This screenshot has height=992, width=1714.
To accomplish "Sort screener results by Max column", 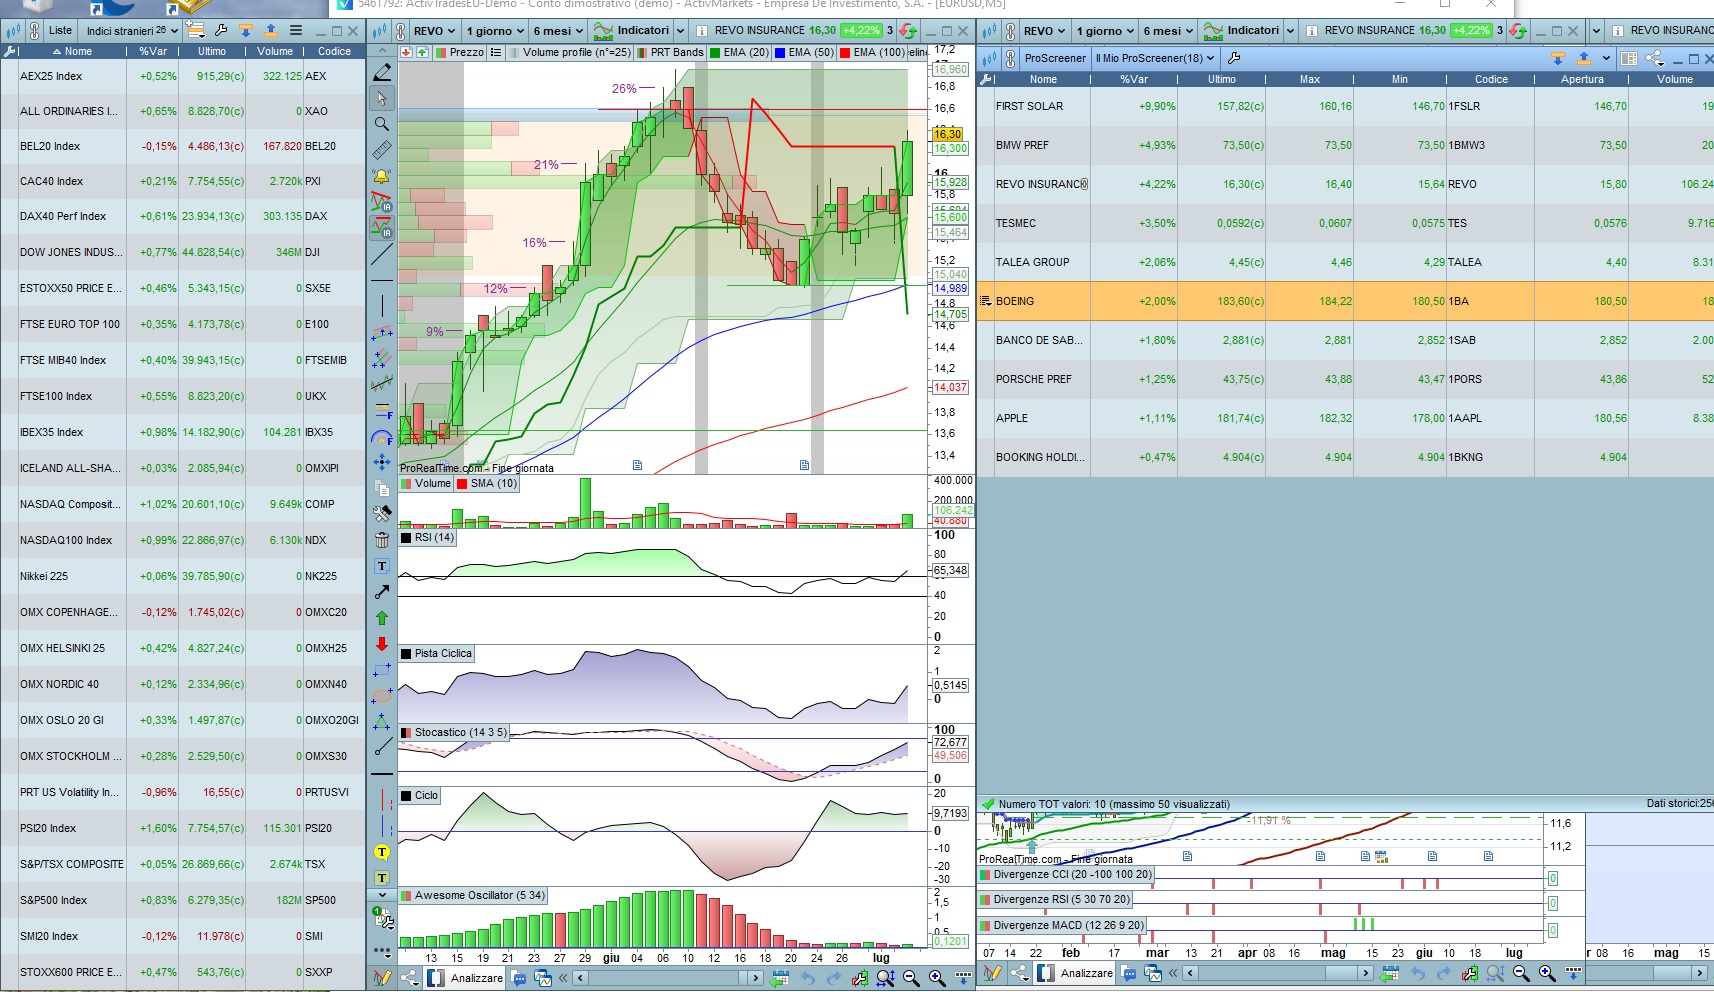I will point(1310,79).
